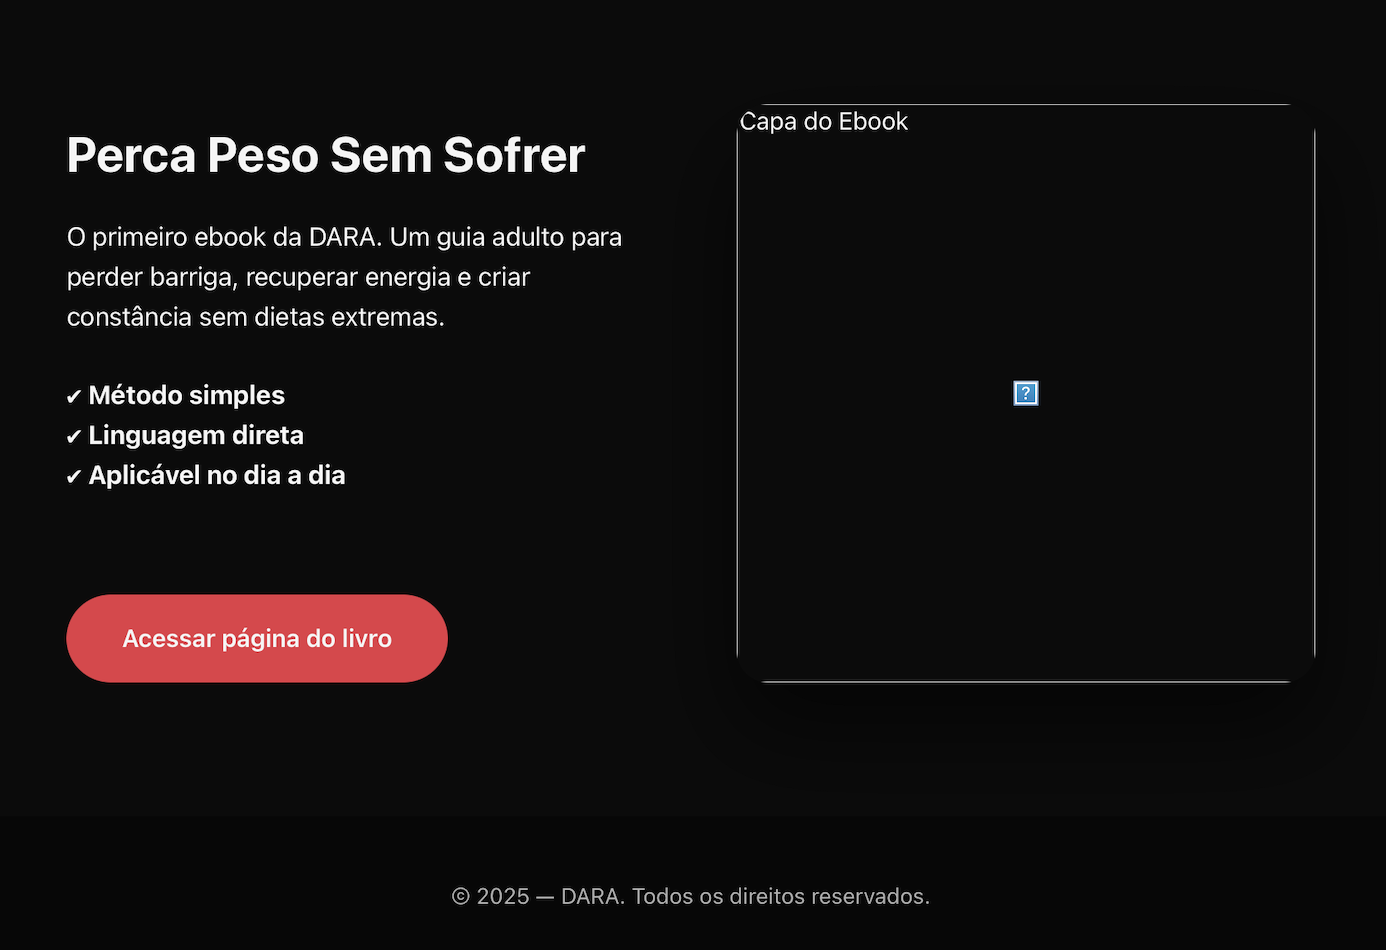This screenshot has height=950, width=1386.
Task: Click the Aplicável no dia a dia text
Action: [217, 475]
